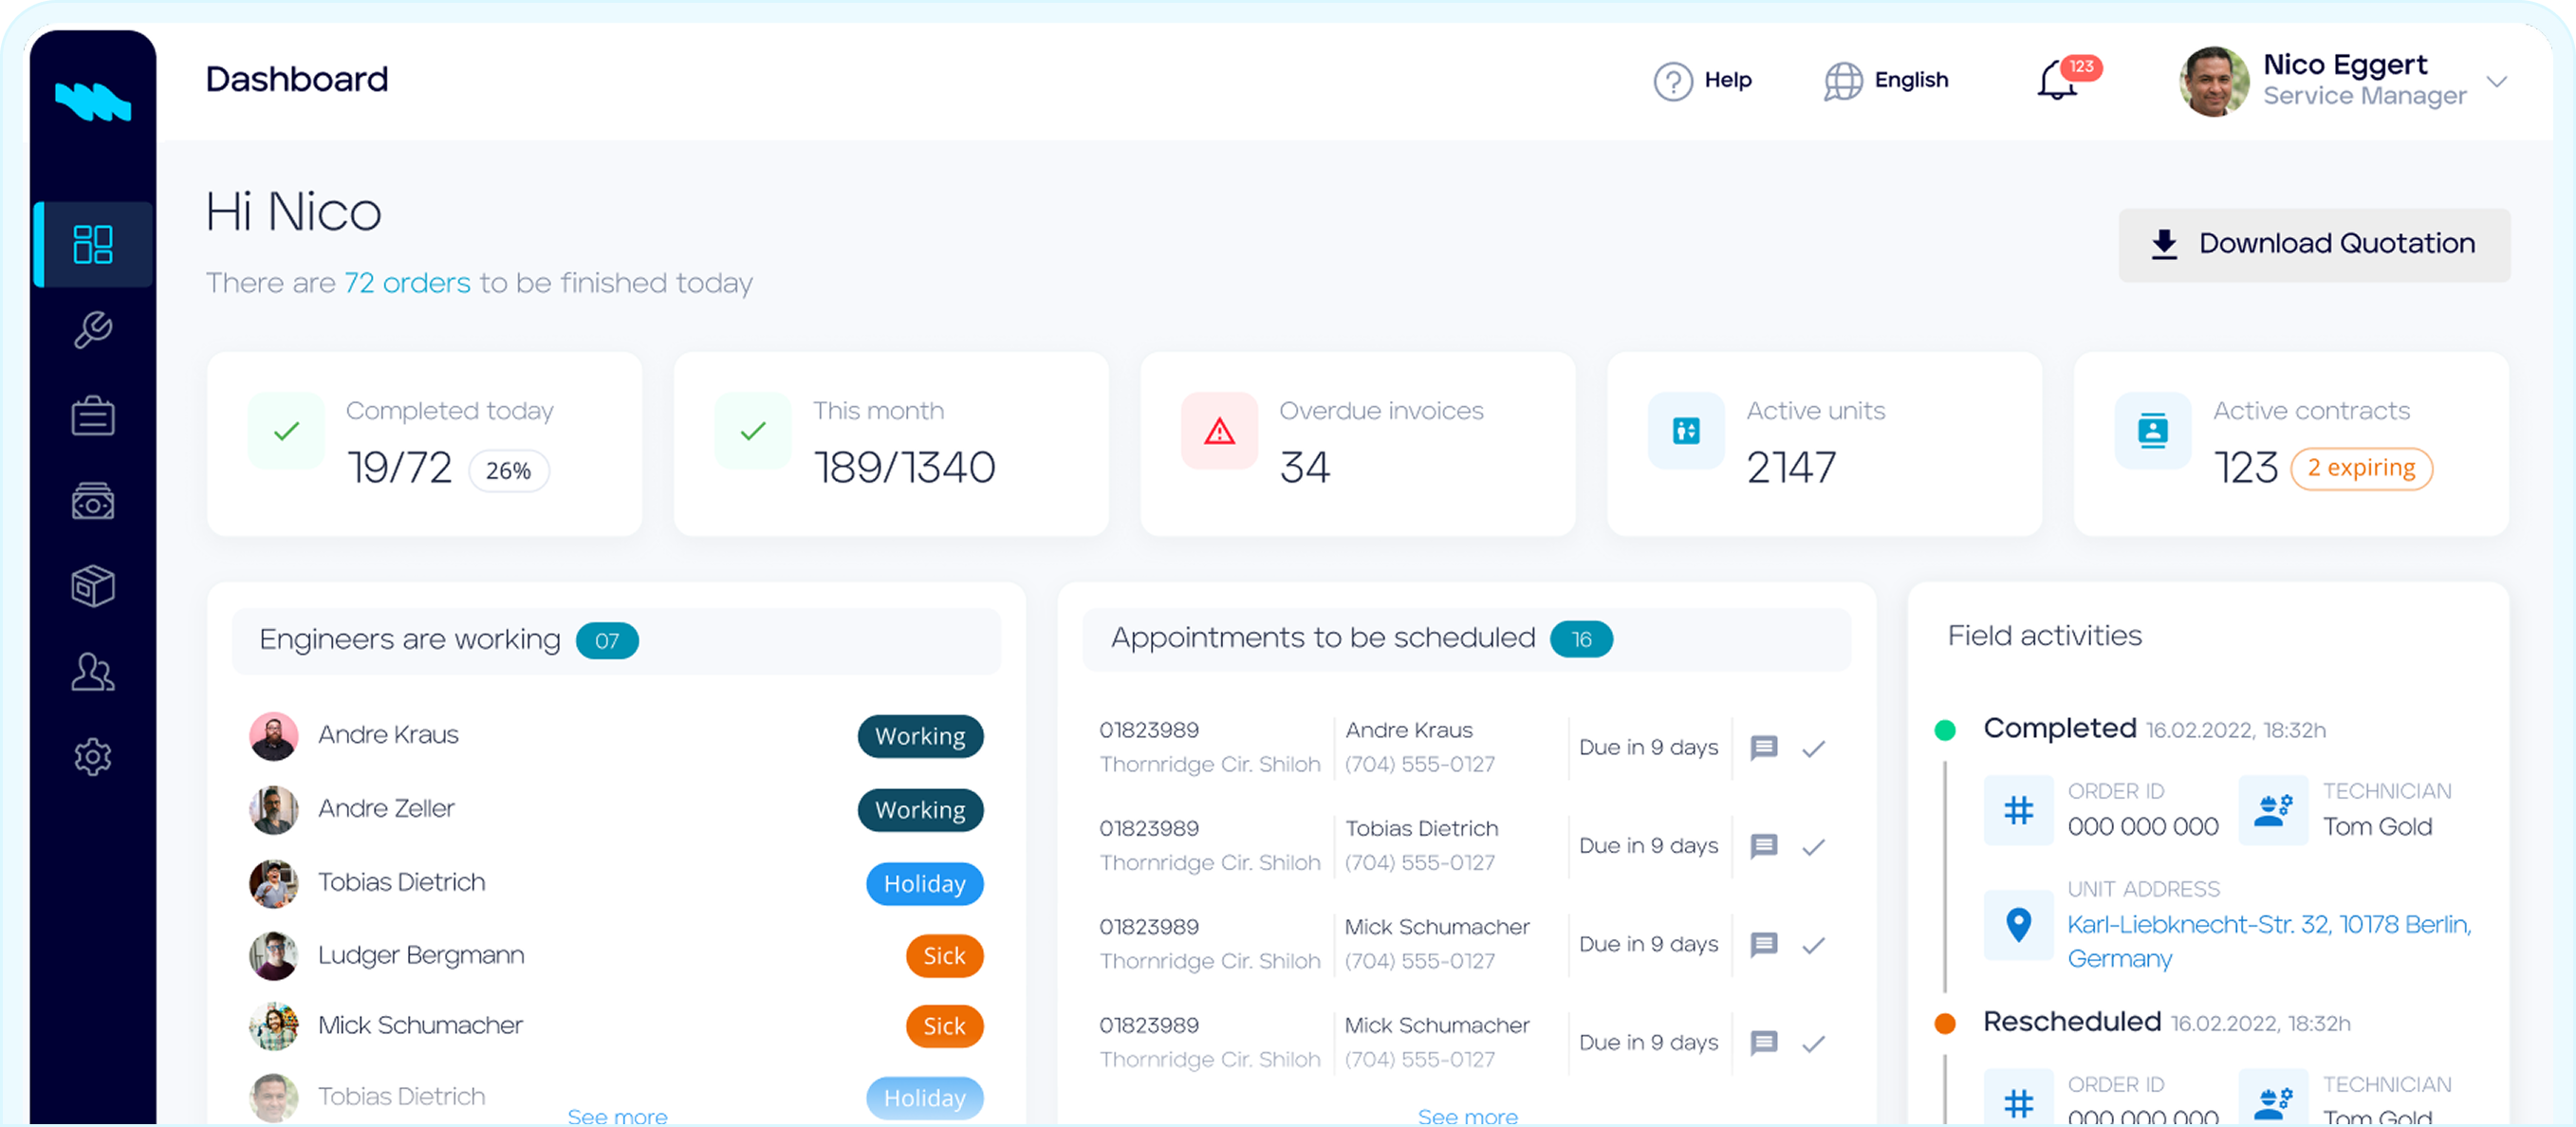Click Mick Schumacher's avatar in engineers list
The height and width of the screenshot is (1127, 2576).
pyautogui.click(x=273, y=1026)
